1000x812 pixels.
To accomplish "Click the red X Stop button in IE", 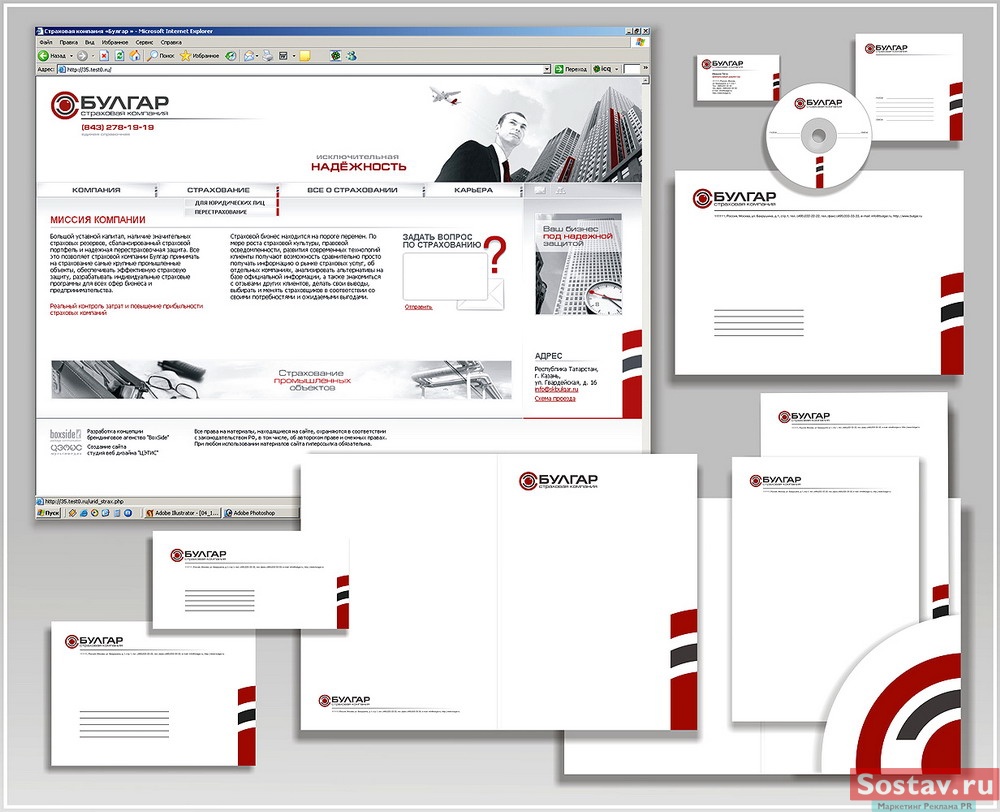I will pos(104,56).
